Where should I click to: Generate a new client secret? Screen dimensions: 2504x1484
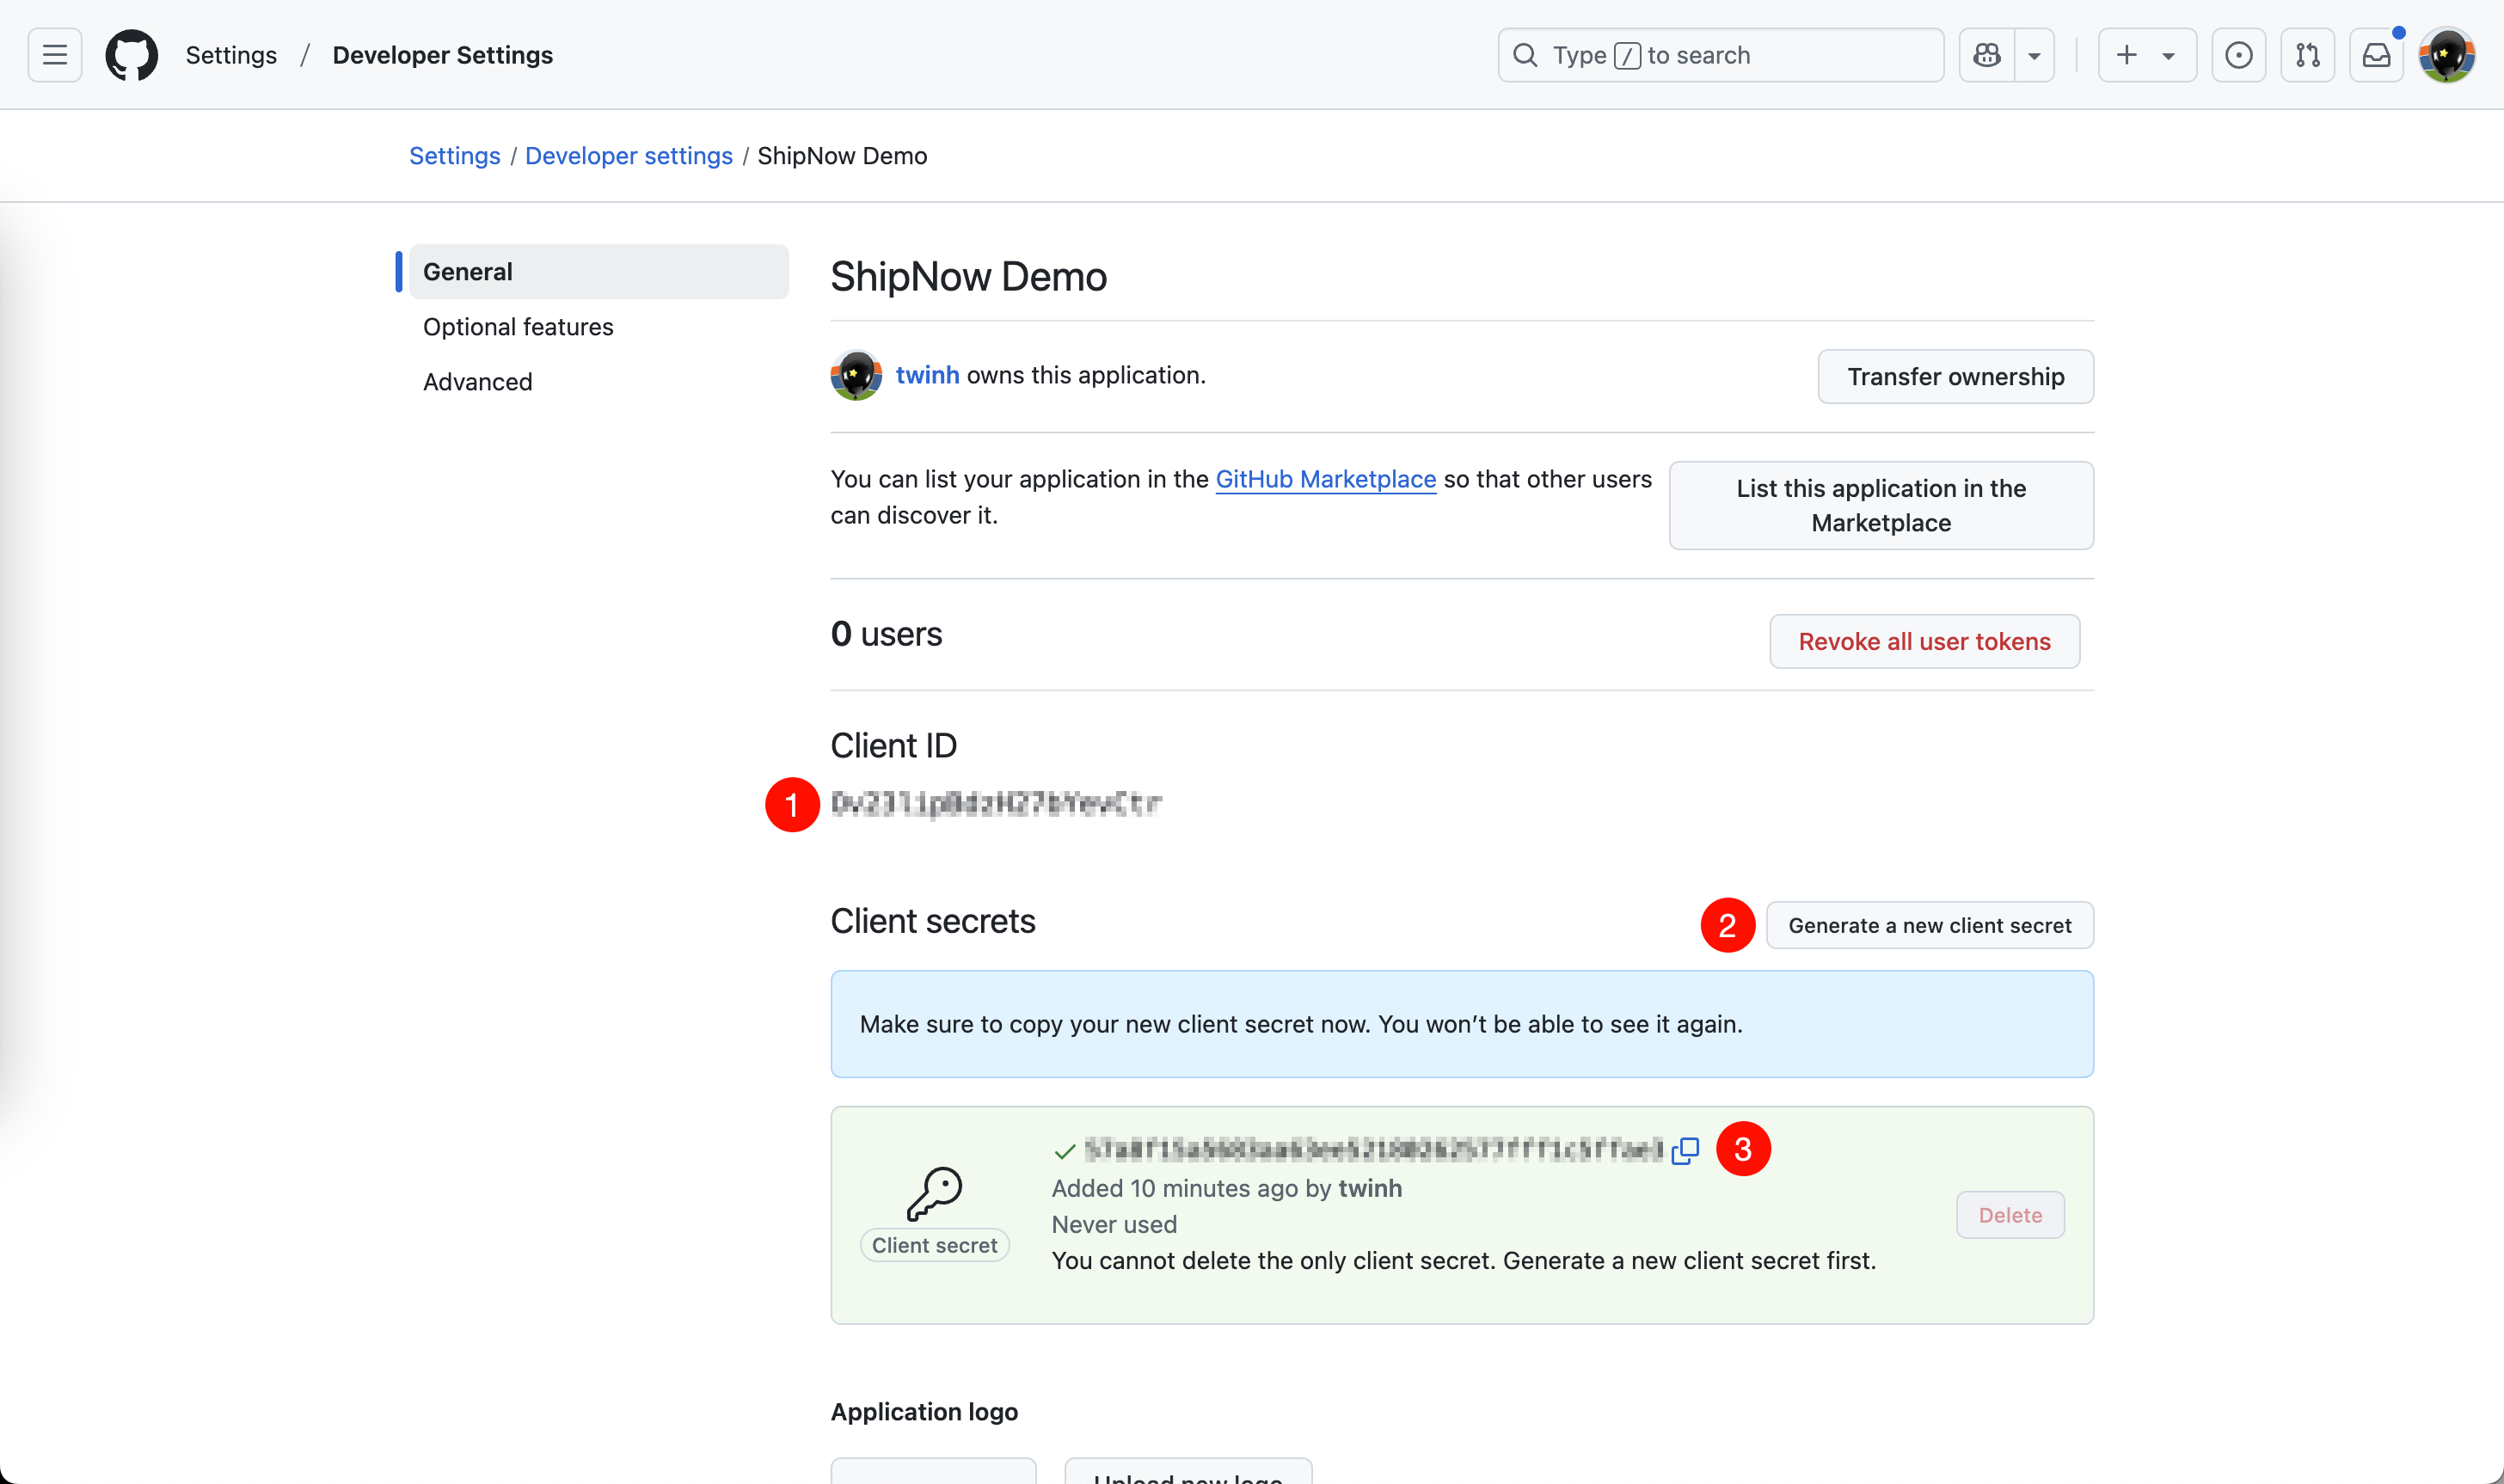tap(1929, 925)
